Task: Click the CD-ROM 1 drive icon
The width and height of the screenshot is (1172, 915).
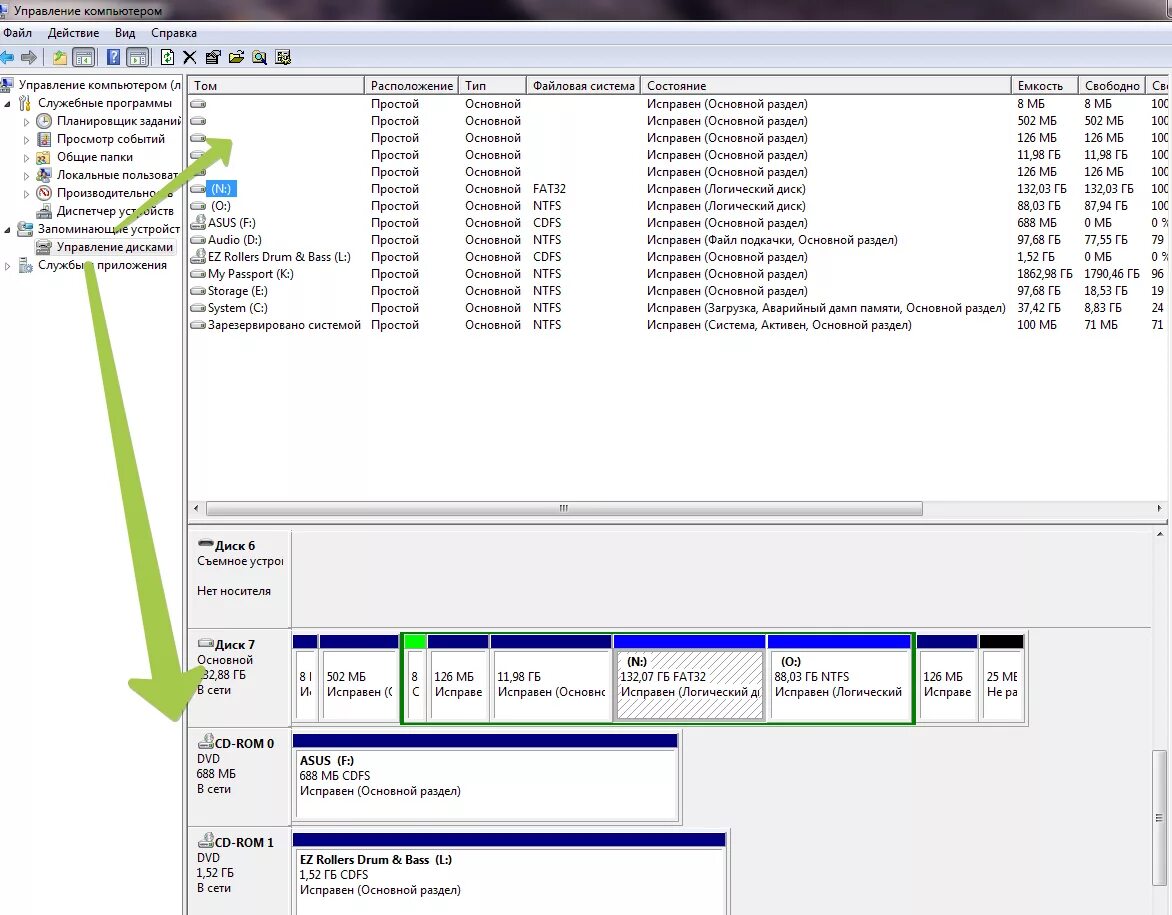Action: (206, 841)
